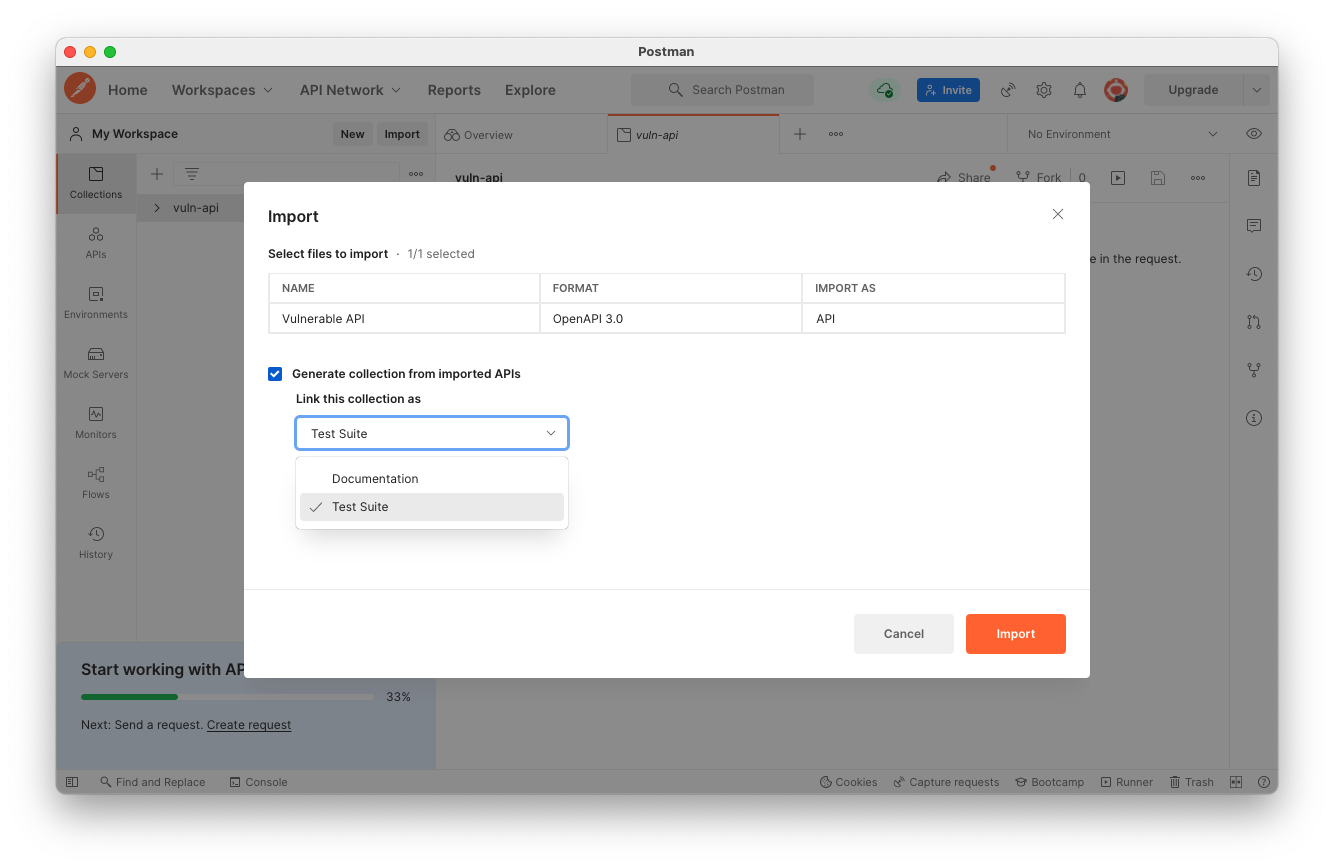
Task: Switch to the Overview tab
Action: (479, 135)
